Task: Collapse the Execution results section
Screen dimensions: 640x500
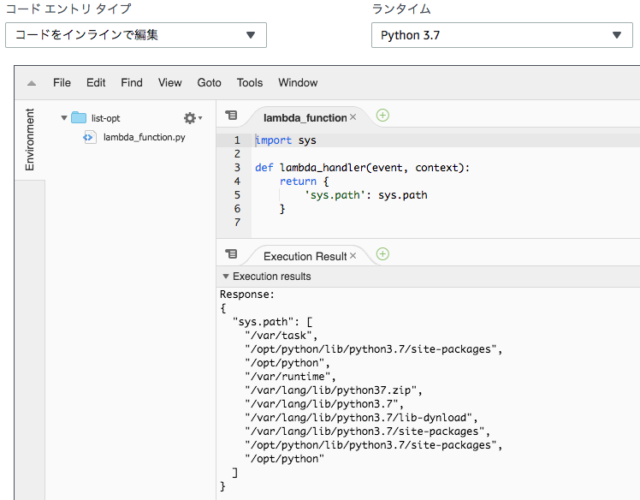Action: (225, 276)
